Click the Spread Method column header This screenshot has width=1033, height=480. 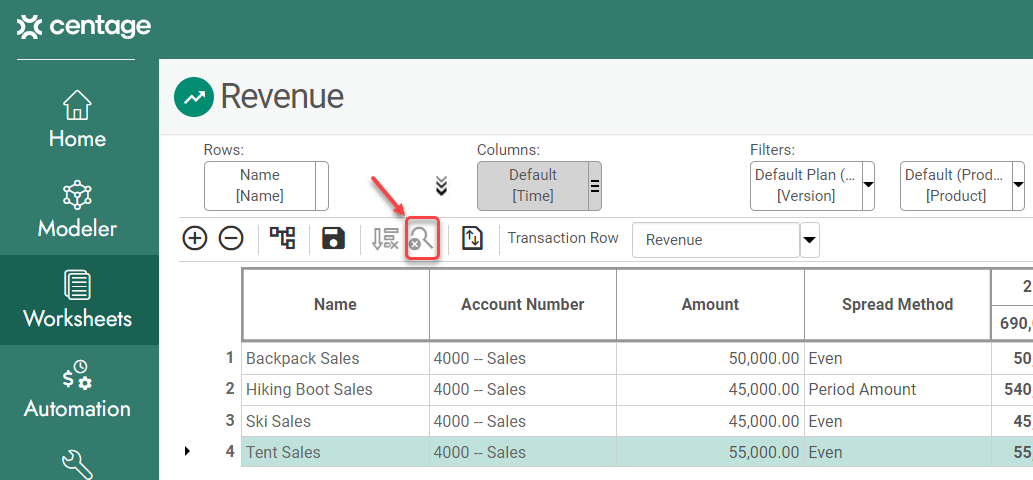click(x=897, y=305)
